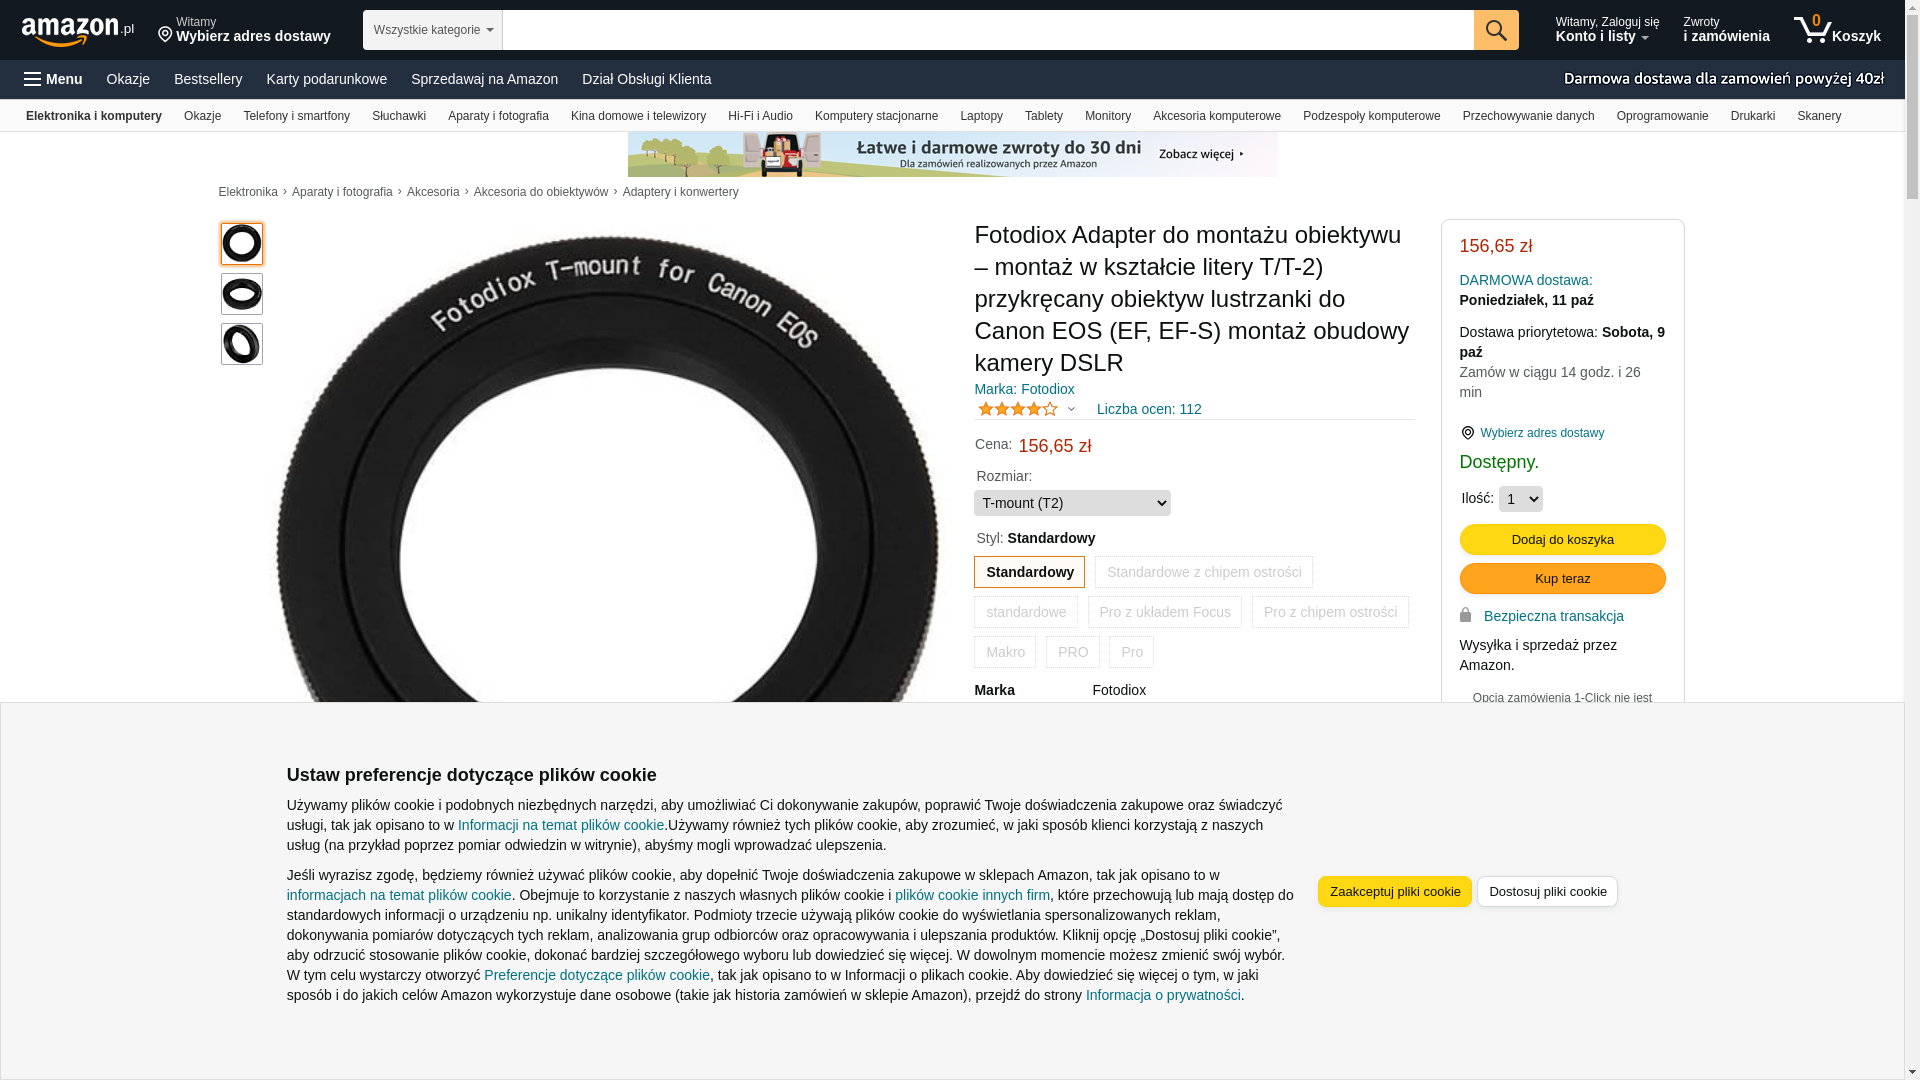Click into the search input field
The height and width of the screenshot is (1080, 1920).
[x=988, y=30]
